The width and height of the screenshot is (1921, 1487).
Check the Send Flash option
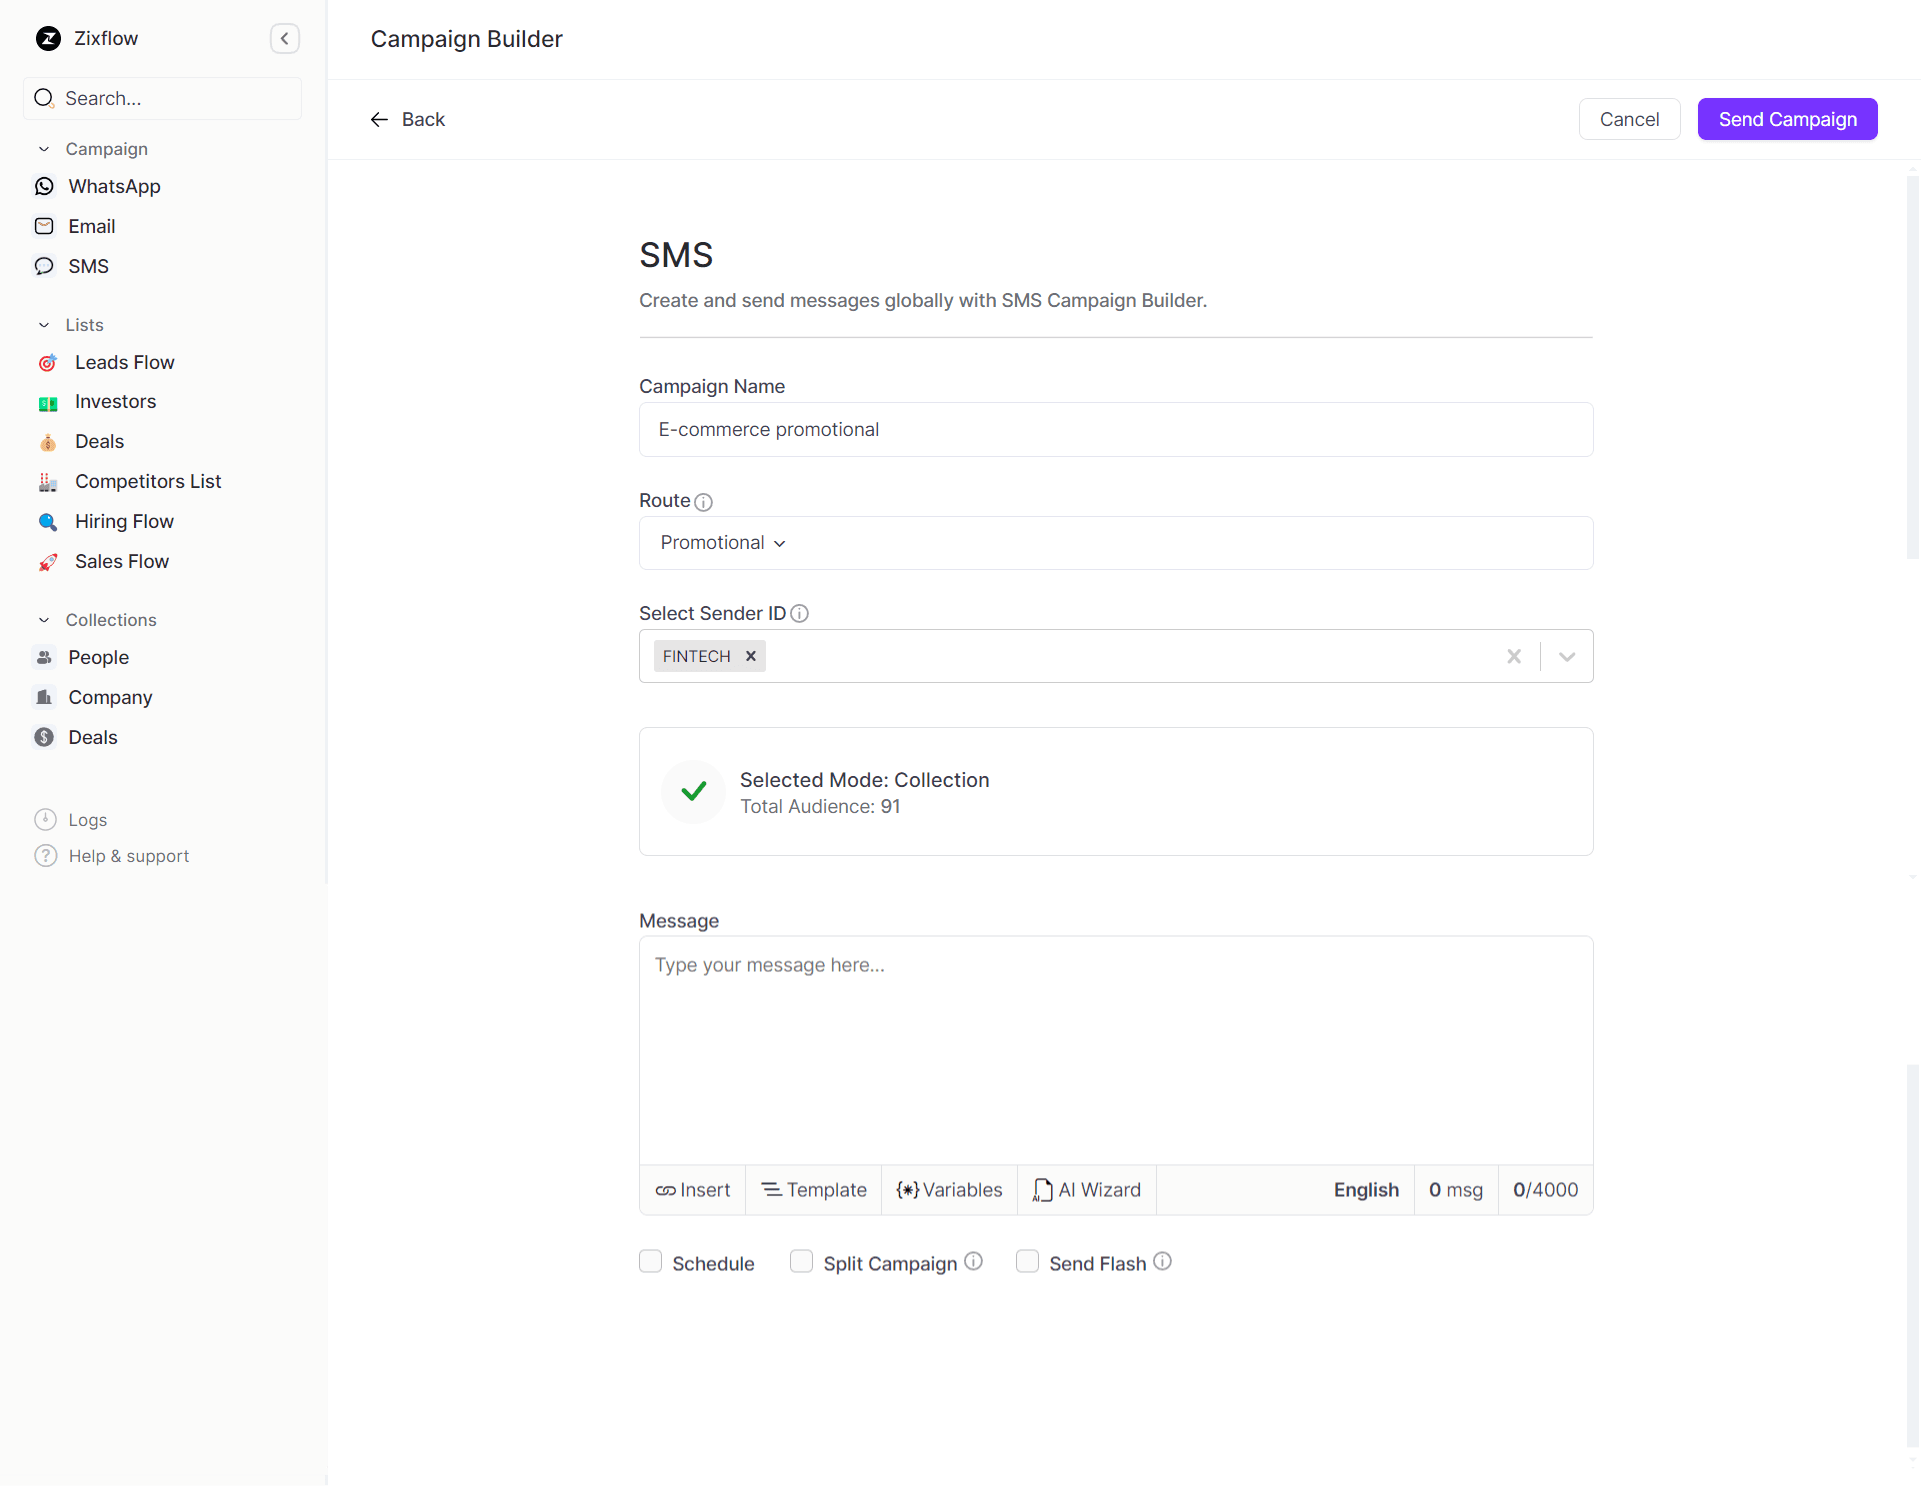tap(1027, 1262)
